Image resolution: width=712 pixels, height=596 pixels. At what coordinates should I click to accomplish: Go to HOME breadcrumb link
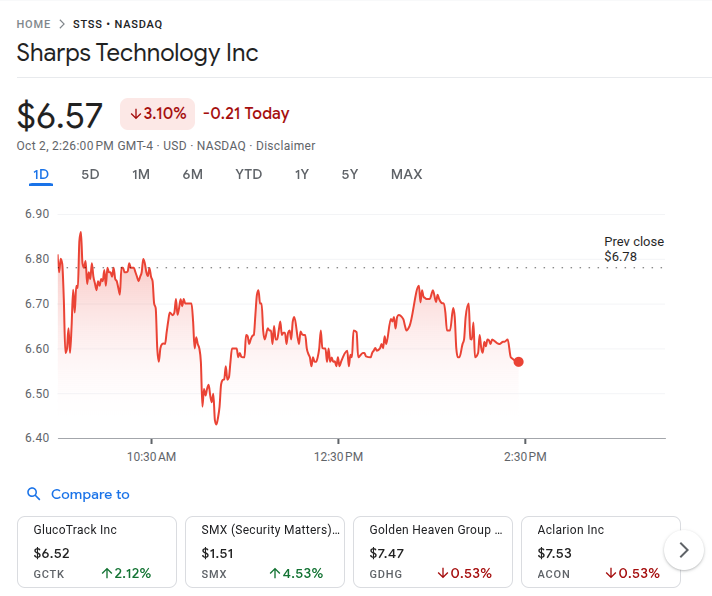[34, 24]
